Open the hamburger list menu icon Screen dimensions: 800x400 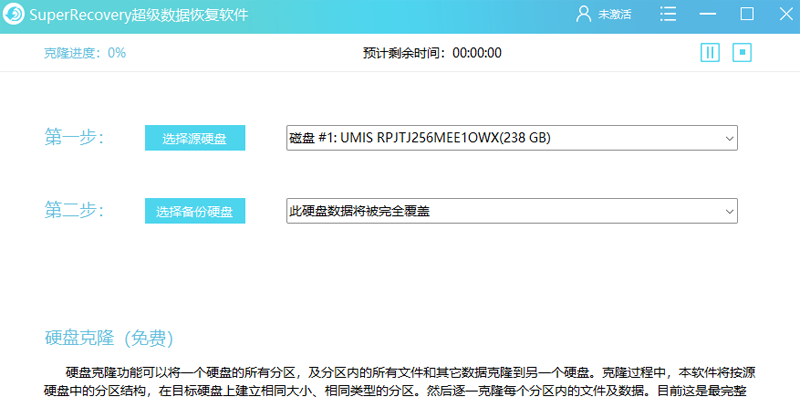(x=668, y=14)
